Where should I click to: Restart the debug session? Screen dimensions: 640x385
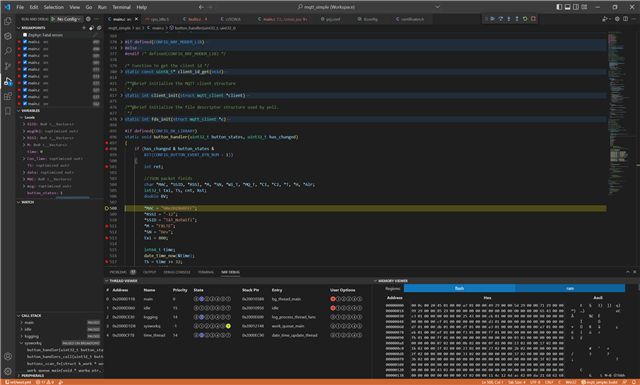coord(525,19)
